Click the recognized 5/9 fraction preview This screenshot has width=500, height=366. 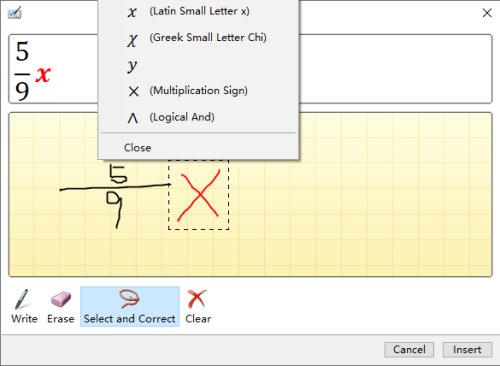point(22,70)
